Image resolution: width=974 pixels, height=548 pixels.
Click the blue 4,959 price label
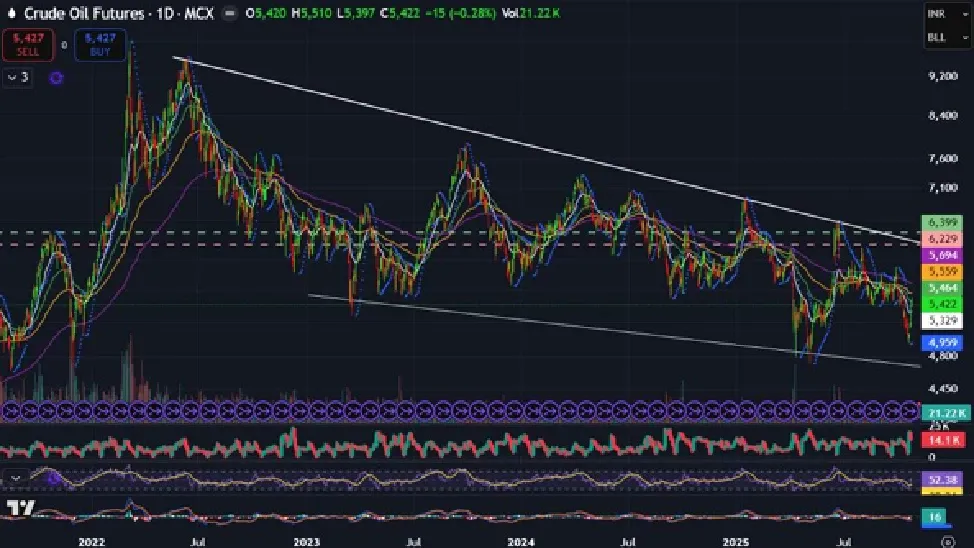pyautogui.click(x=942, y=342)
